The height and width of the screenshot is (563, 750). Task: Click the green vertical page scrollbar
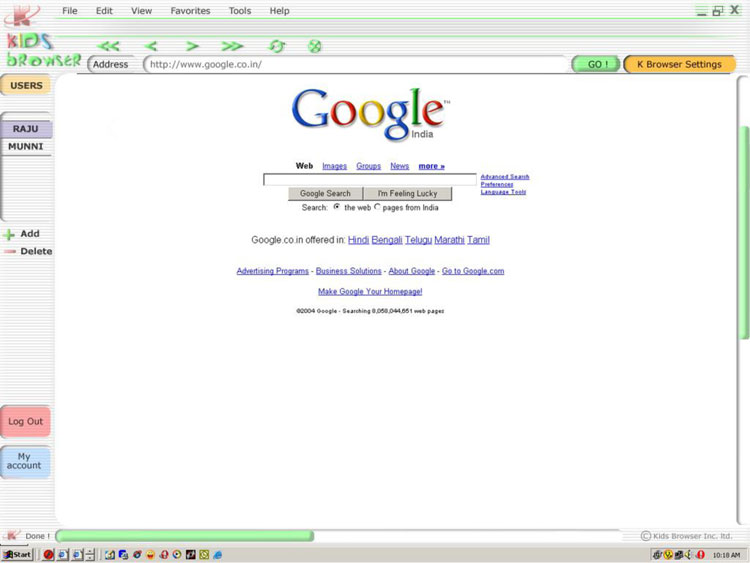(743, 230)
